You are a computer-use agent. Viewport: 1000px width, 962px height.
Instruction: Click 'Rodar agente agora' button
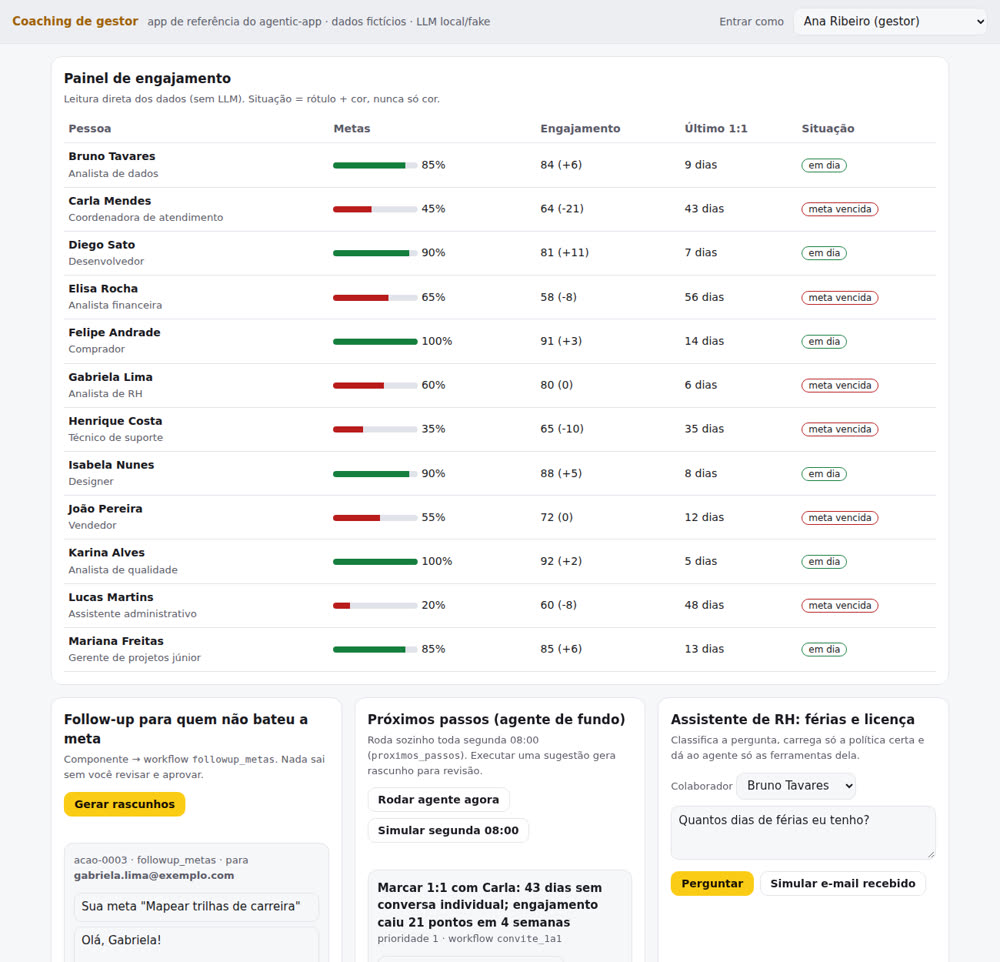[438, 799]
